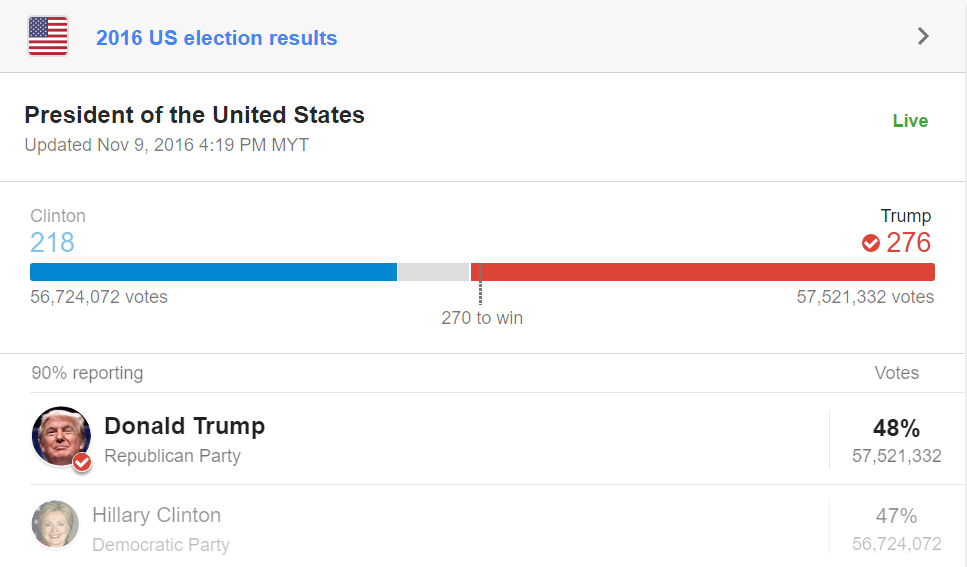This screenshot has height=567, width=967.
Task: Click the blue Clinton segment of the electoral bar
Action: pyautogui.click(x=213, y=272)
